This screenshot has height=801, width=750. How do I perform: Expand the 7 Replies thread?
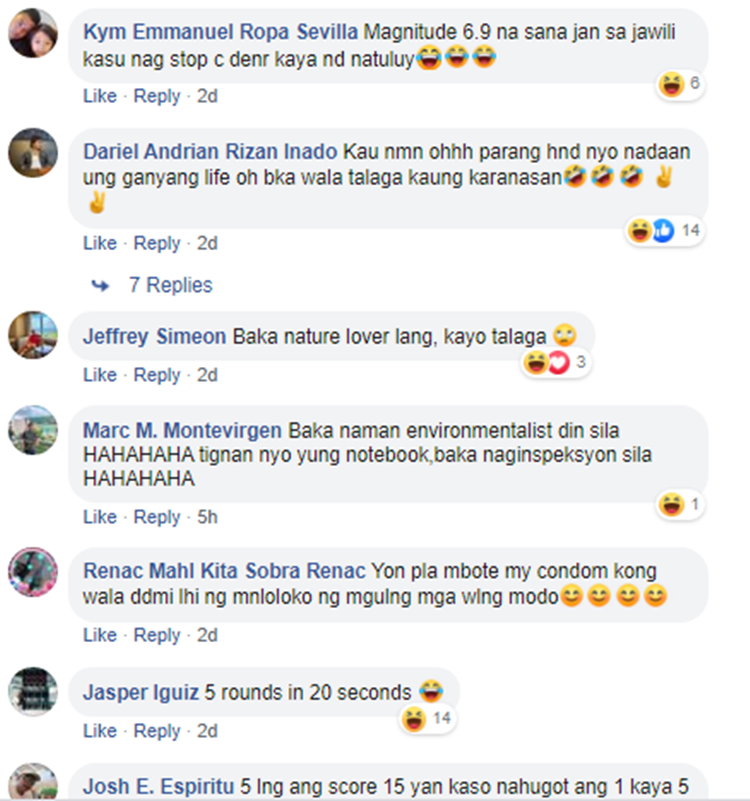coord(171,285)
